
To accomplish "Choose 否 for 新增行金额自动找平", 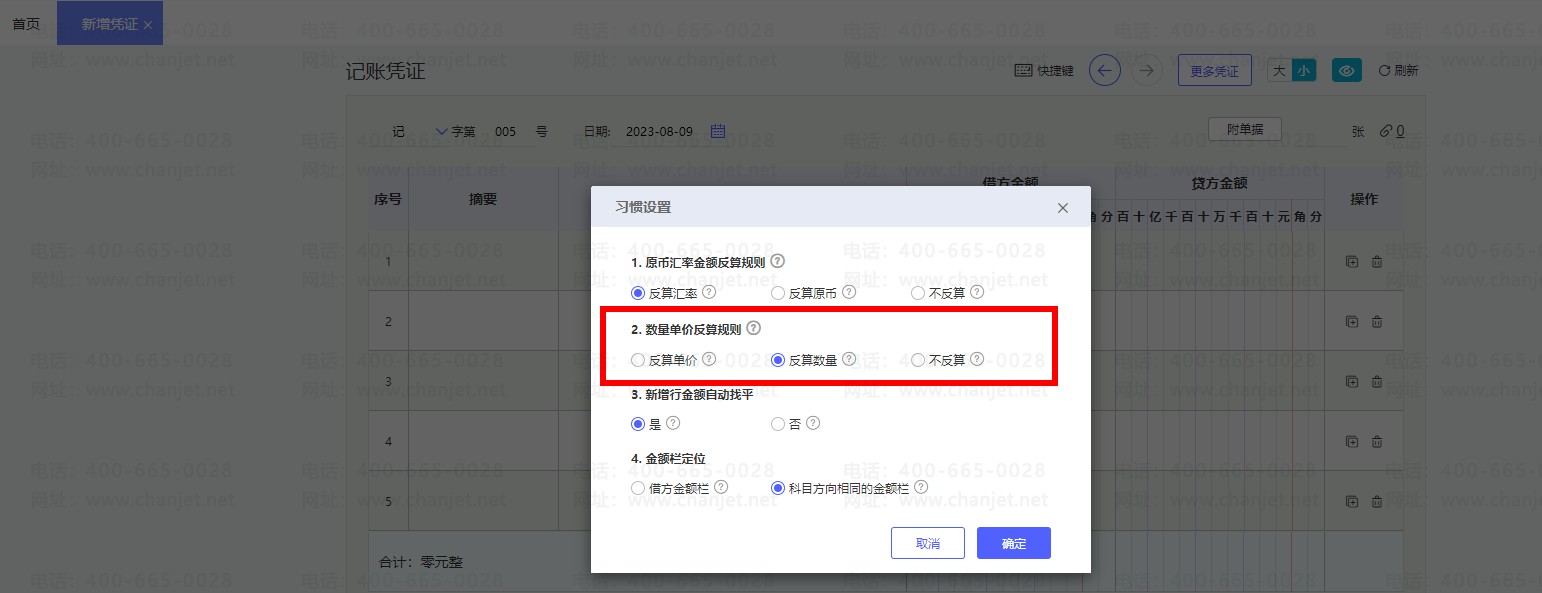I will (778, 424).
